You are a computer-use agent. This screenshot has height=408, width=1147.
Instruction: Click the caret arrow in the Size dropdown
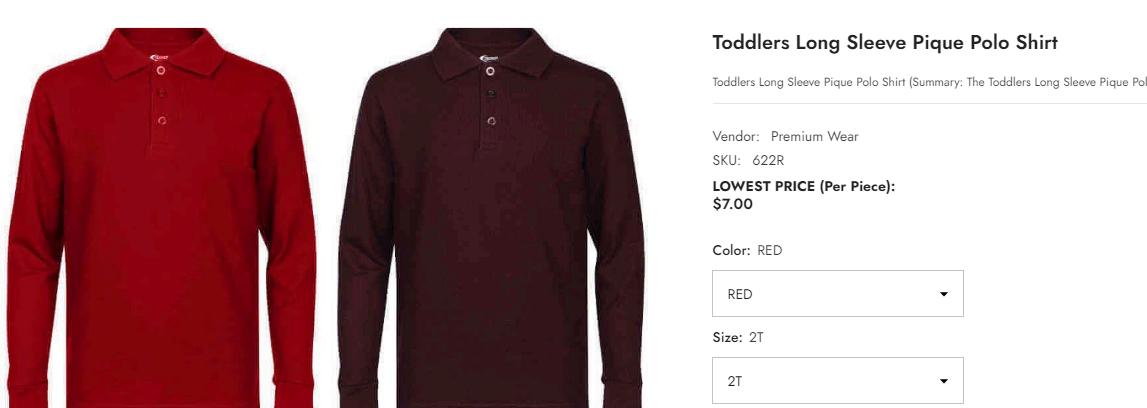point(944,381)
